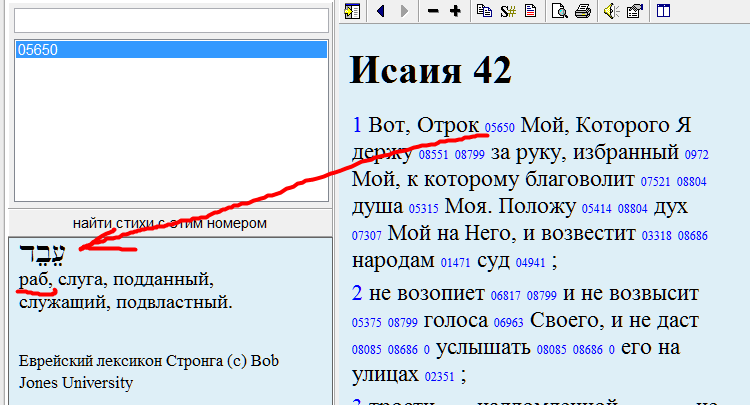Click Strong number 05414 after 'Положу'

[596, 208]
